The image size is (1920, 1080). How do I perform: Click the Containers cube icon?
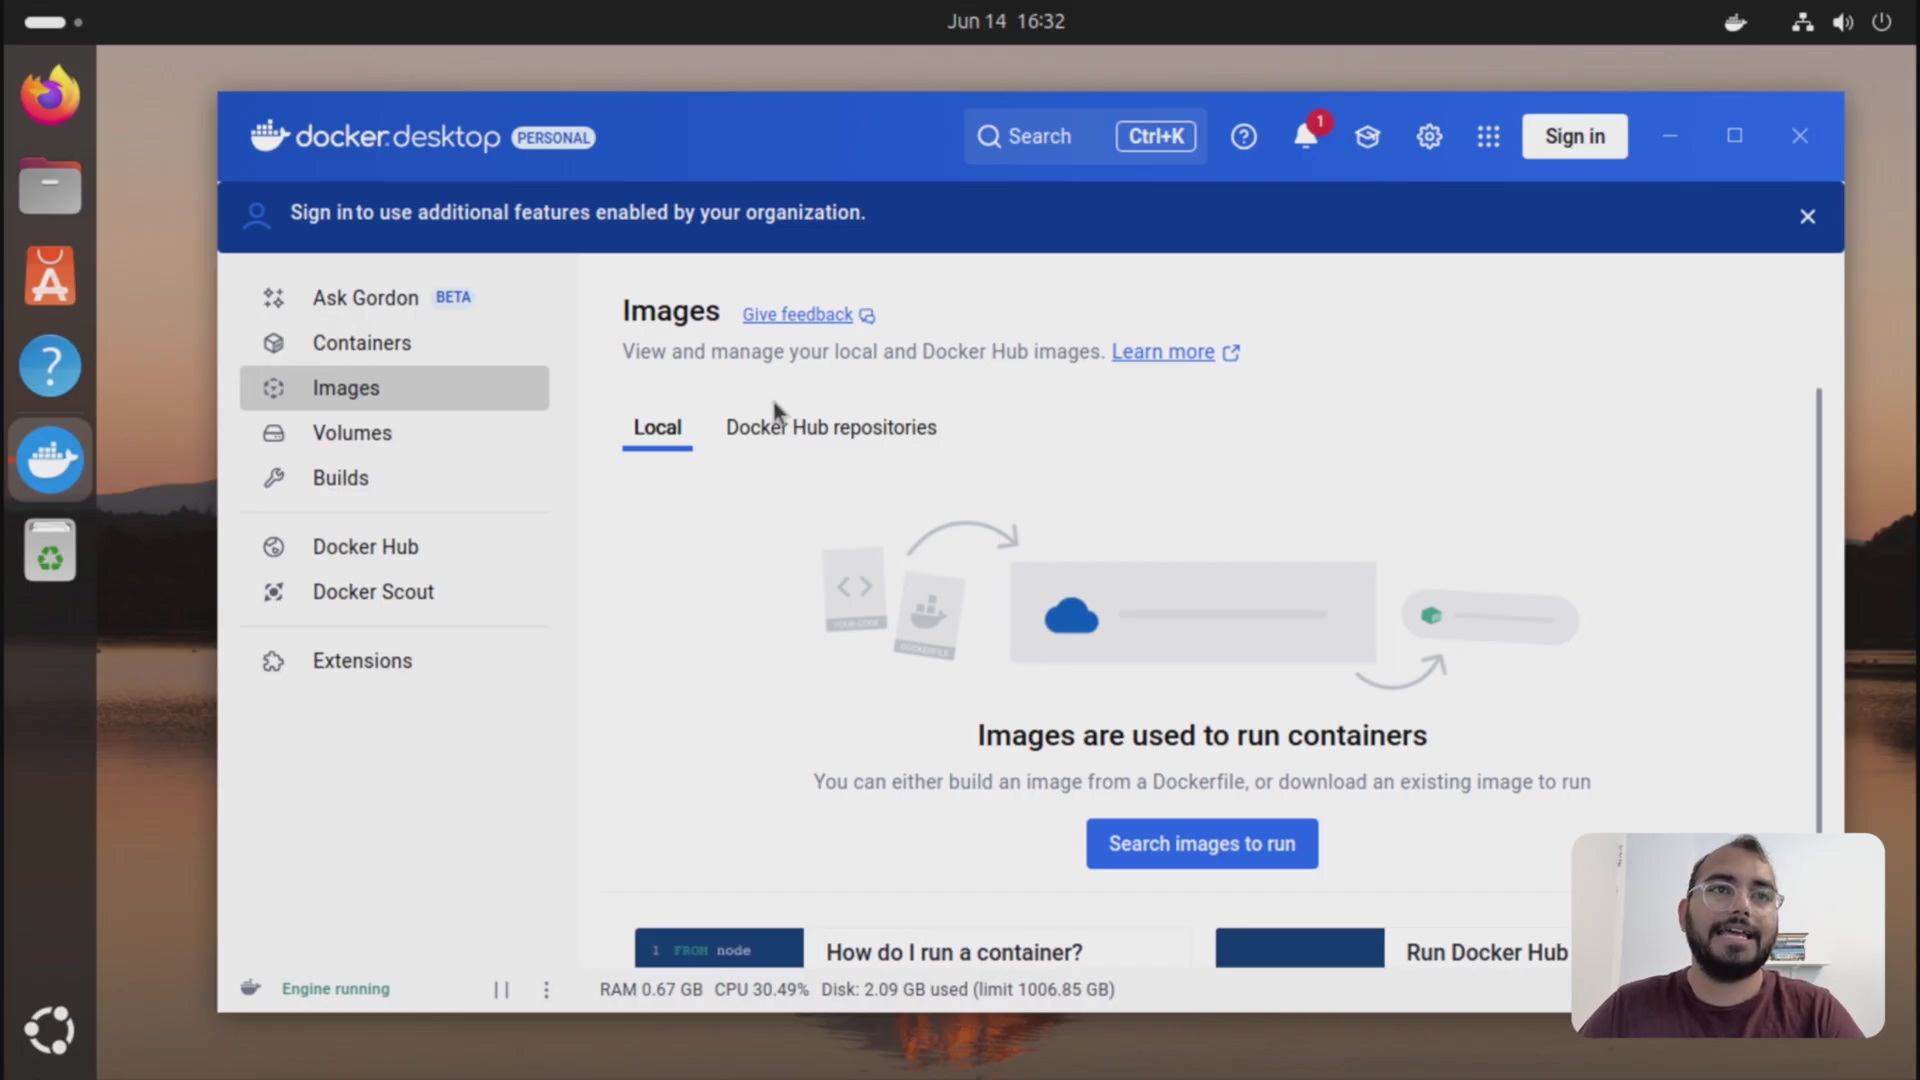click(273, 343)
